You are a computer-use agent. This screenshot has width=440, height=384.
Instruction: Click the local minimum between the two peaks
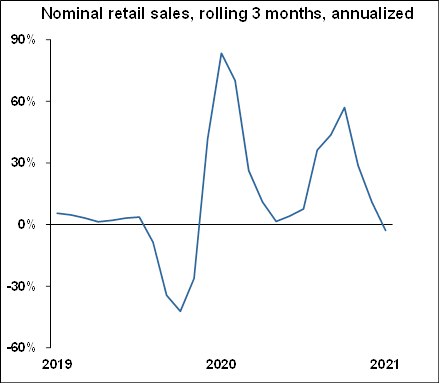point(276,221)
